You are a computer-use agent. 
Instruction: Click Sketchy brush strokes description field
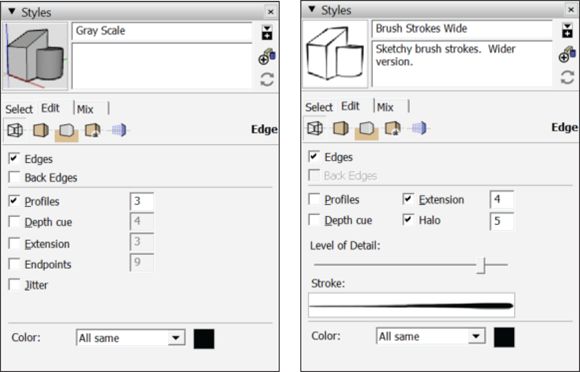pos(462,64)
